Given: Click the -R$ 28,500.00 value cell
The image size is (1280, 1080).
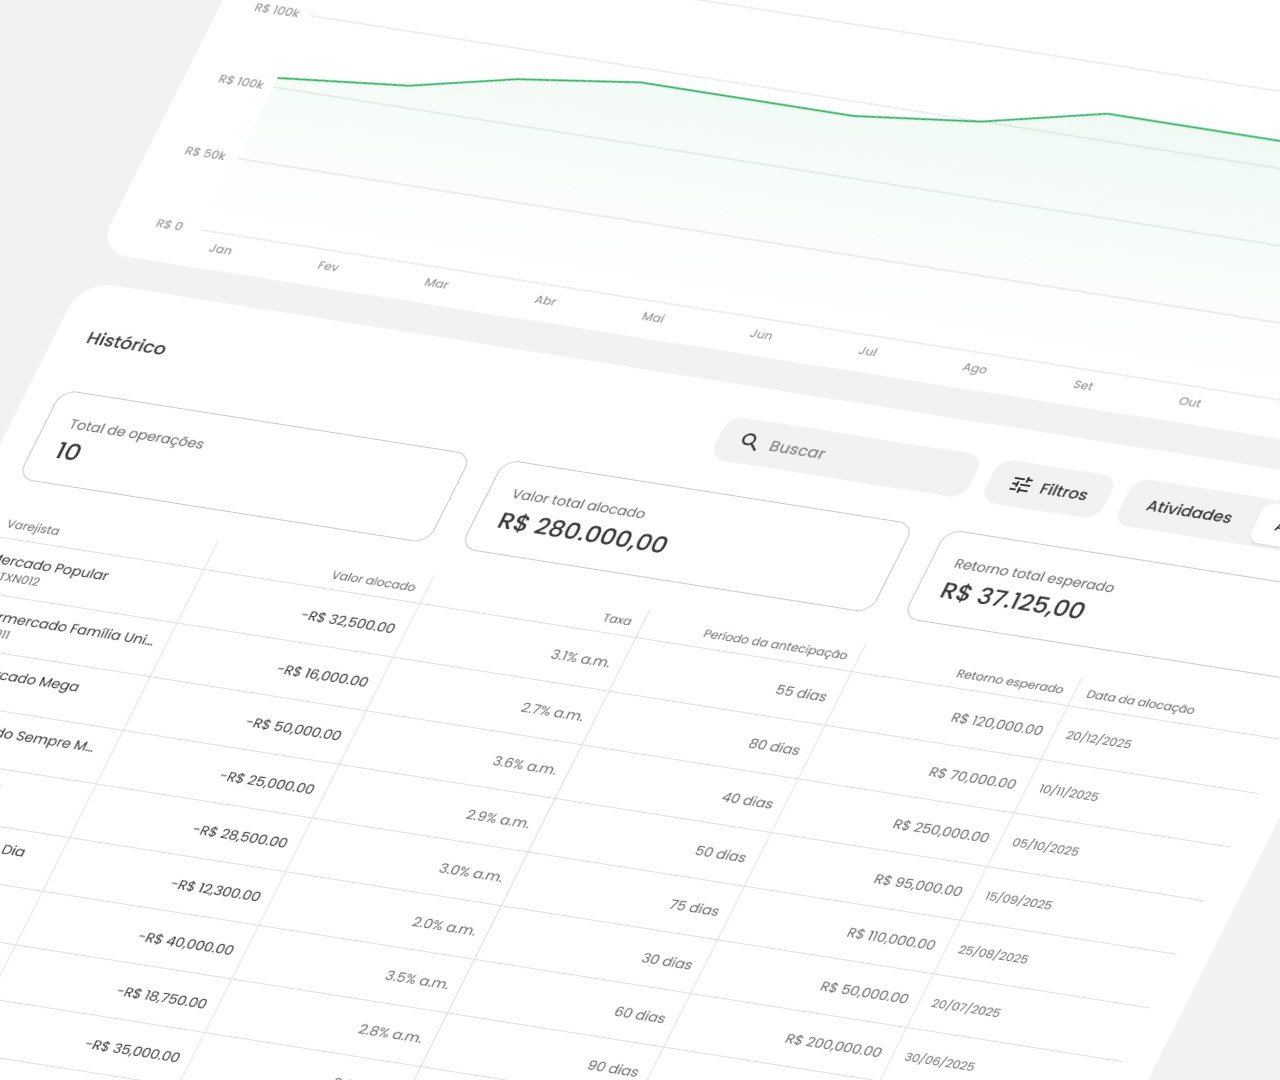Looking at the screenshot, I should pyautogui.click(x=240, y=836).
